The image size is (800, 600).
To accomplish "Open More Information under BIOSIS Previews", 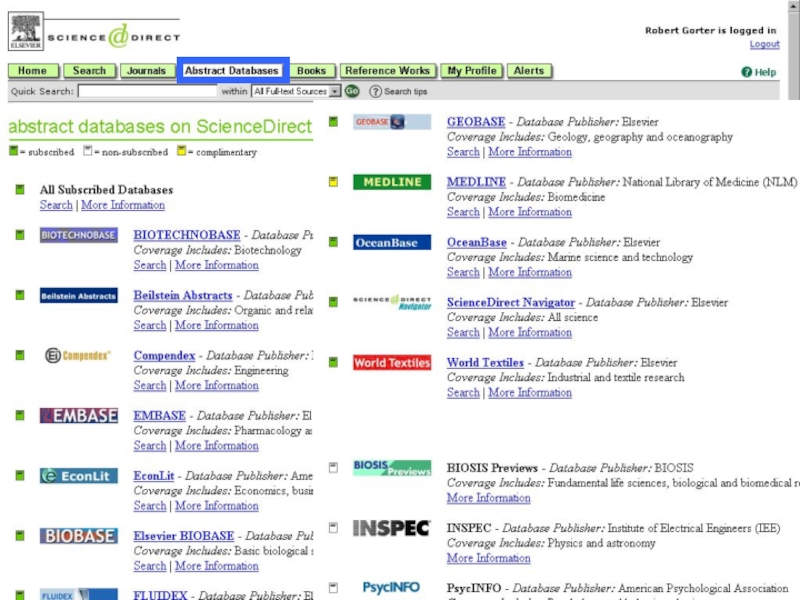I will pos(489,498).
